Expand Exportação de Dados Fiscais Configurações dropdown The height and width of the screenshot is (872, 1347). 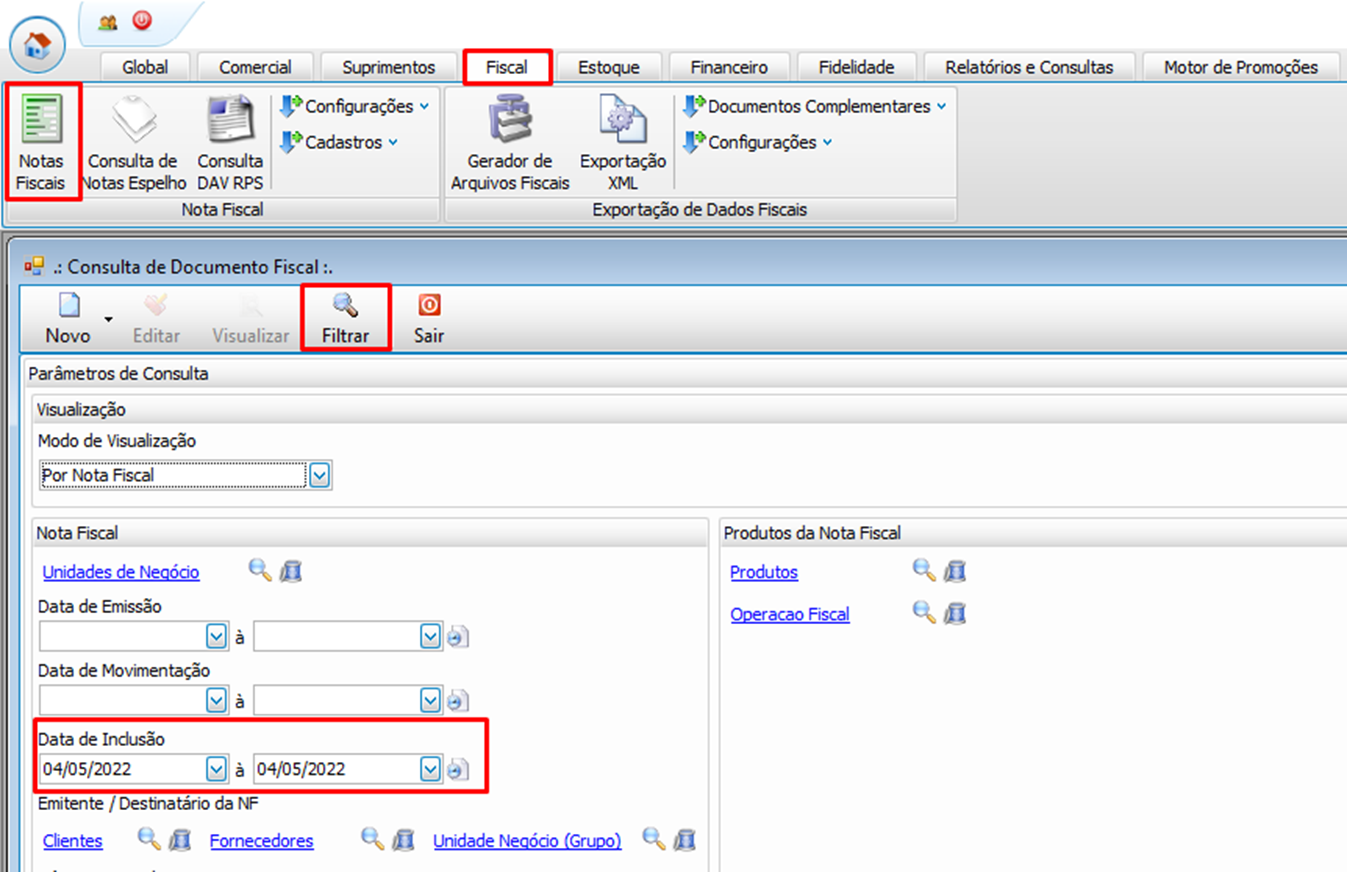coord(758,142)
